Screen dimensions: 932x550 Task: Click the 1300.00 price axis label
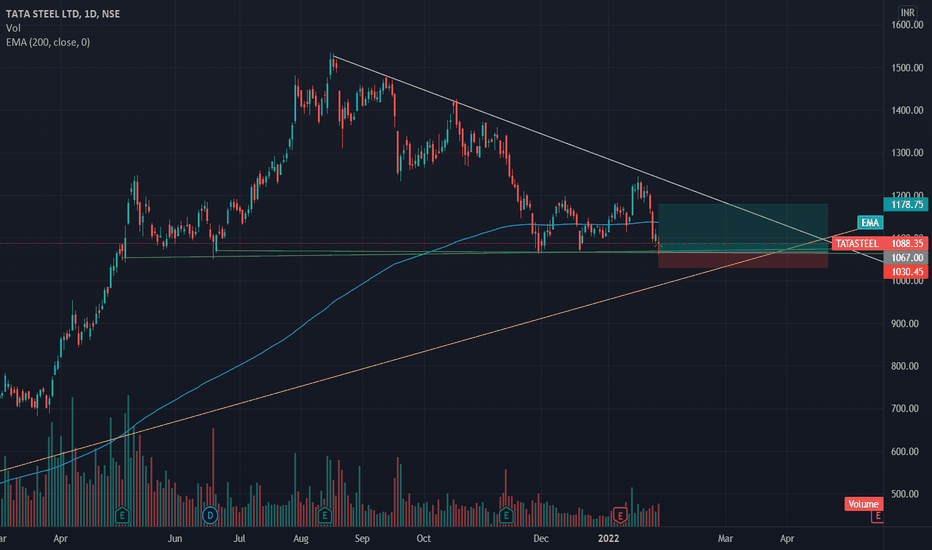907,153
